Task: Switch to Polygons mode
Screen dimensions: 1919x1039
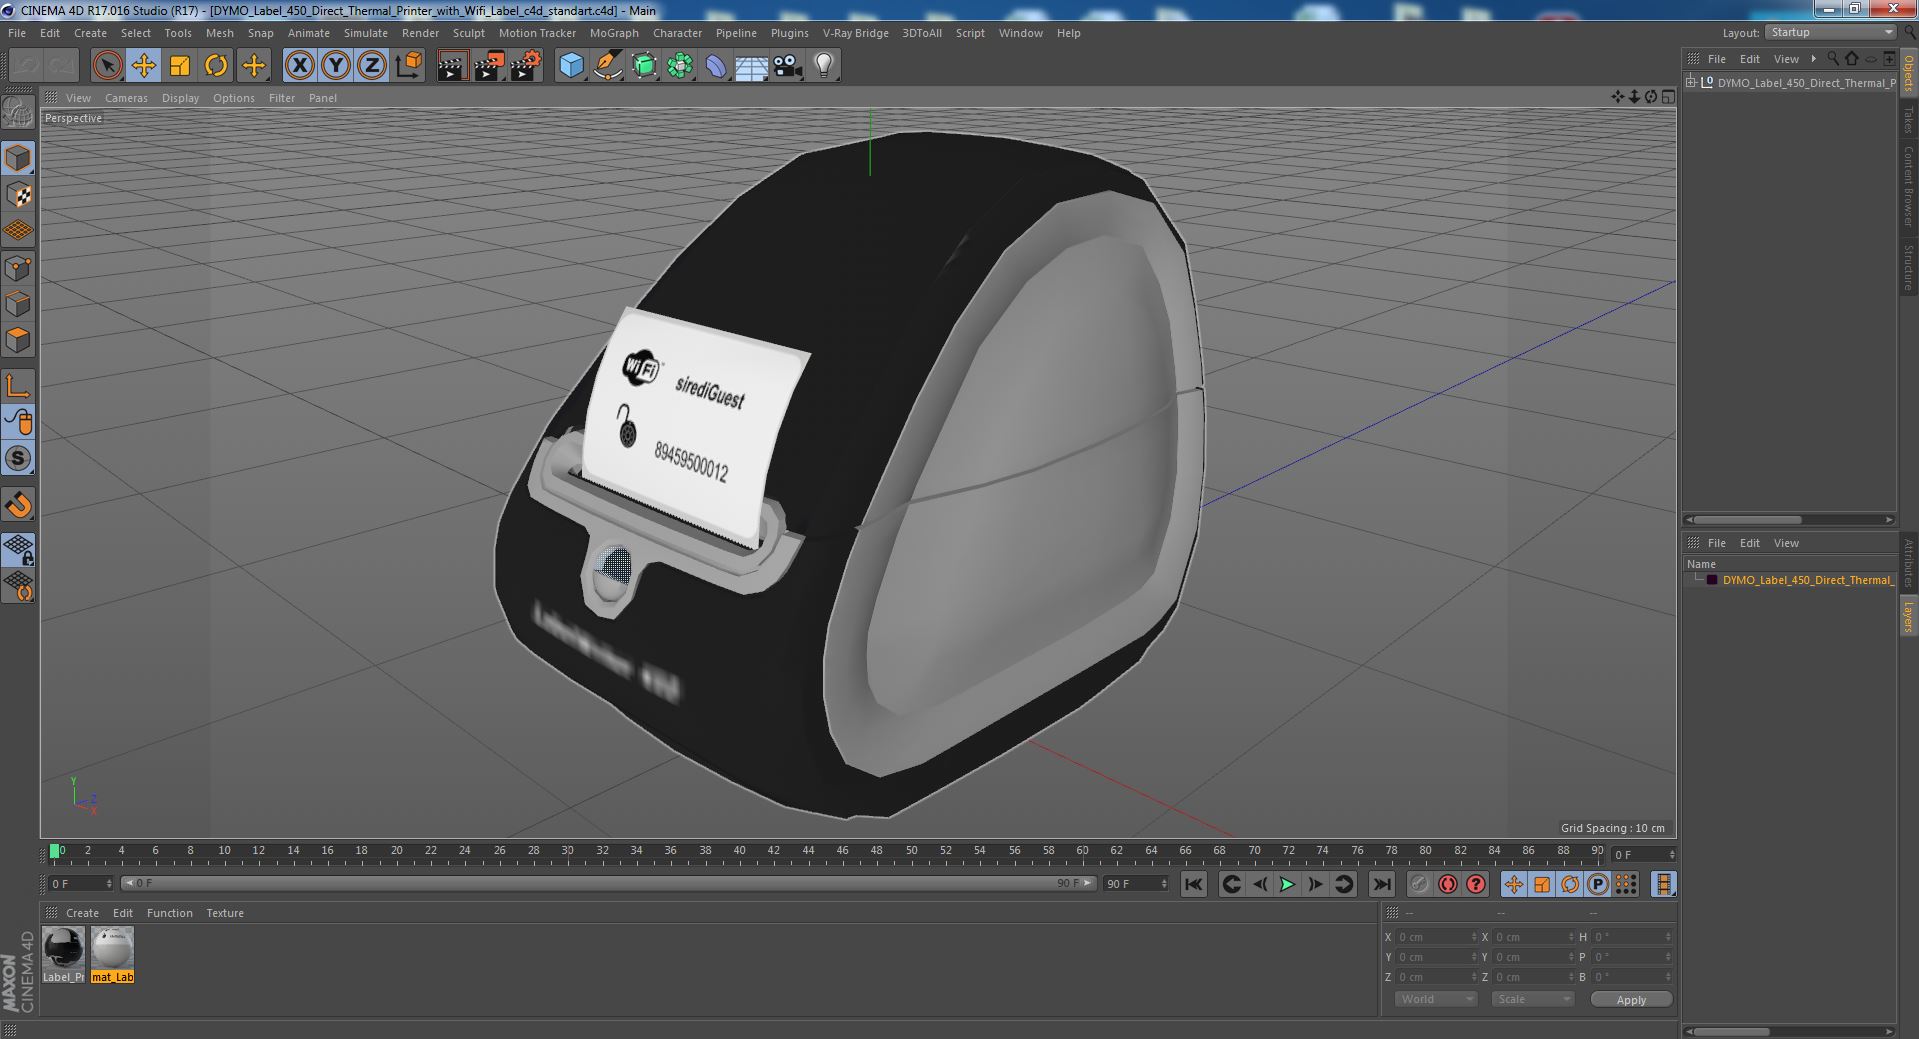Action: [x=18, y=340]
